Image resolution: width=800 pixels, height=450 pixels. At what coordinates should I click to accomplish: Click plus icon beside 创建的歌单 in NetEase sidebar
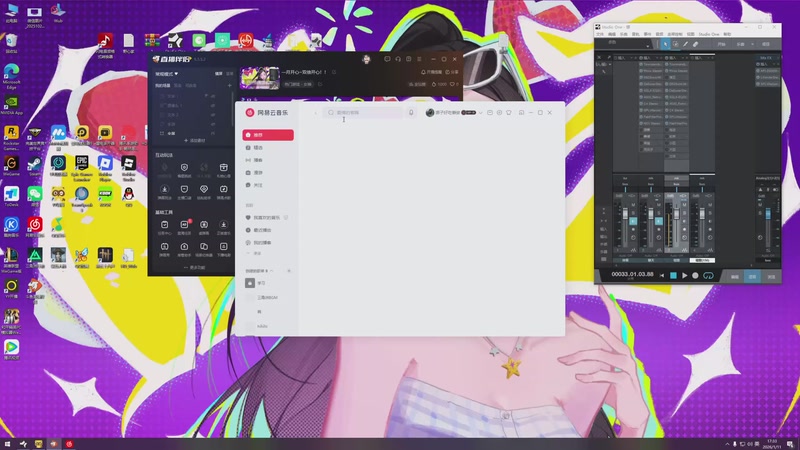(x=289, y=271)
